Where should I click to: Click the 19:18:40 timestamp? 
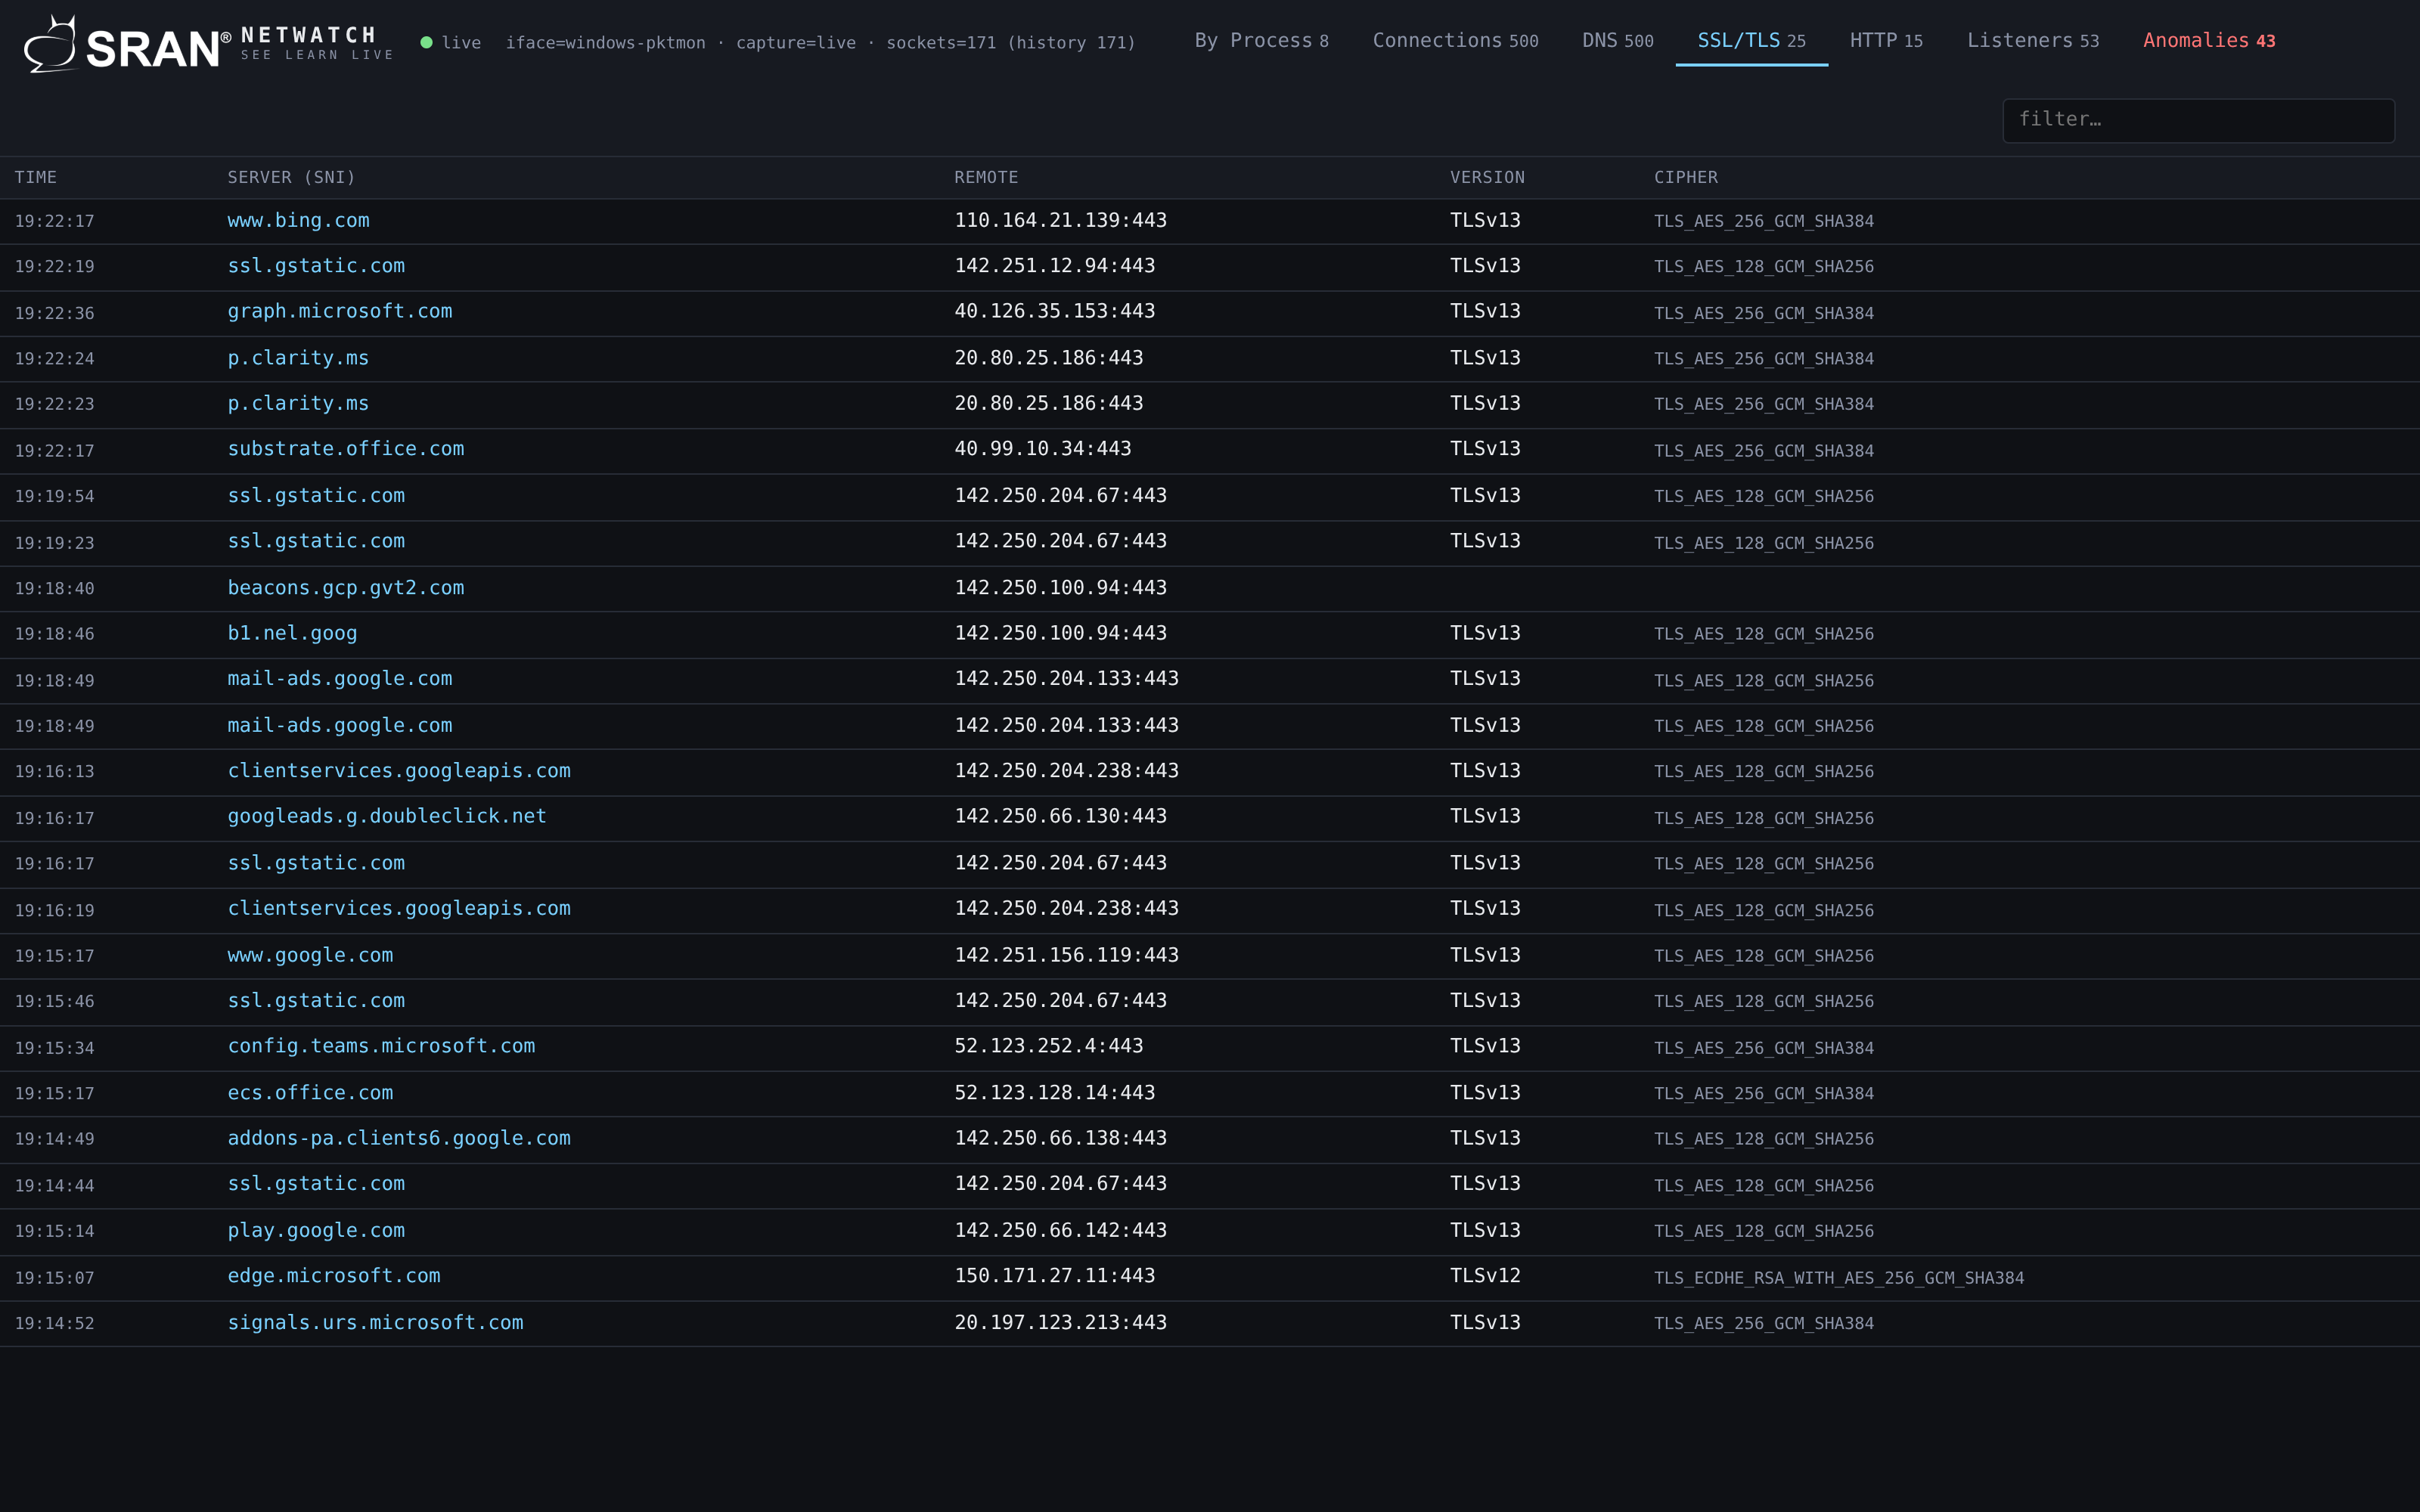[x=54, y=589]
